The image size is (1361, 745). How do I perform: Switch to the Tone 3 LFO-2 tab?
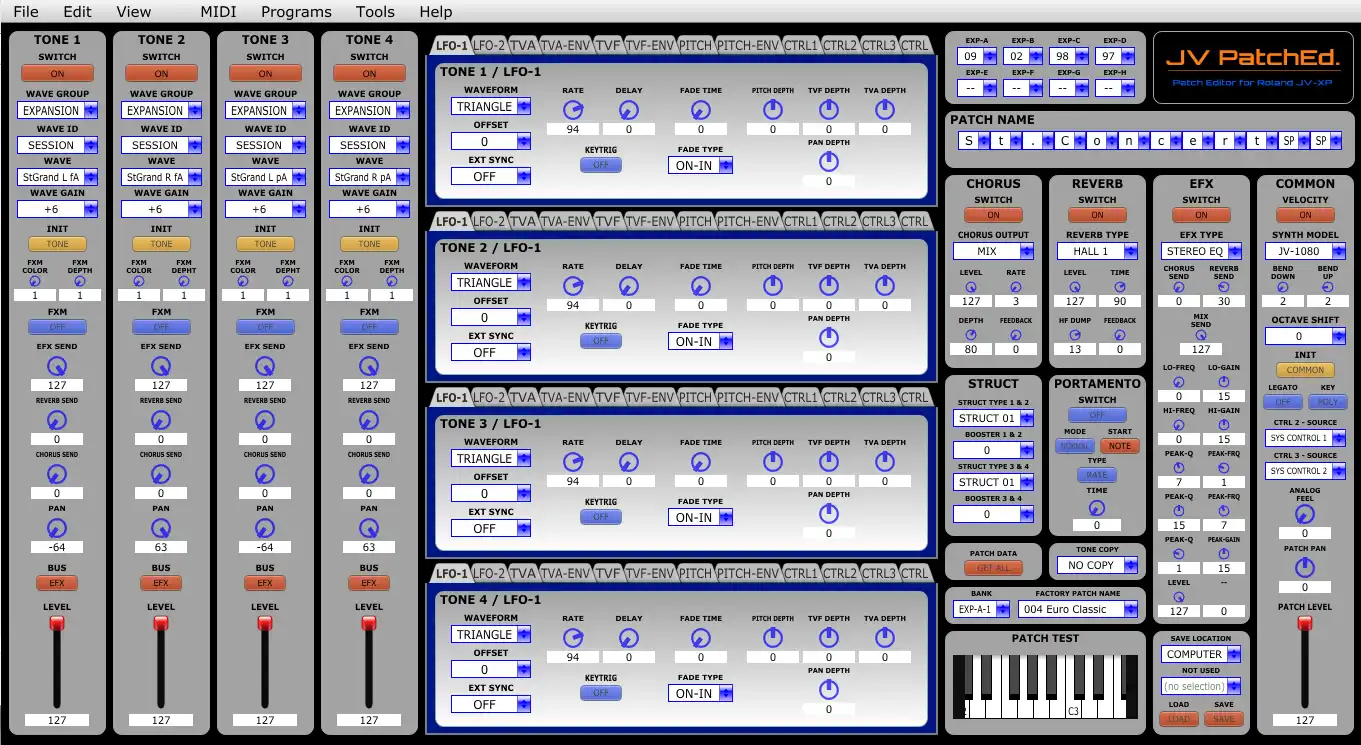pyautogui.click(x=489, y=397)
